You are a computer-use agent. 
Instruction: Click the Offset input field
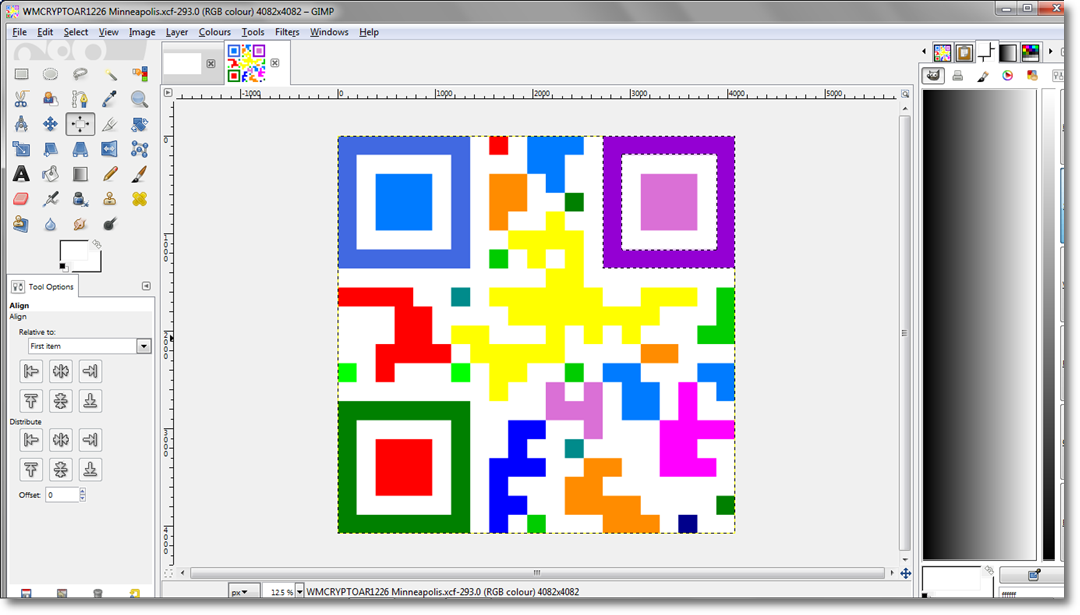tap(62, 494)
